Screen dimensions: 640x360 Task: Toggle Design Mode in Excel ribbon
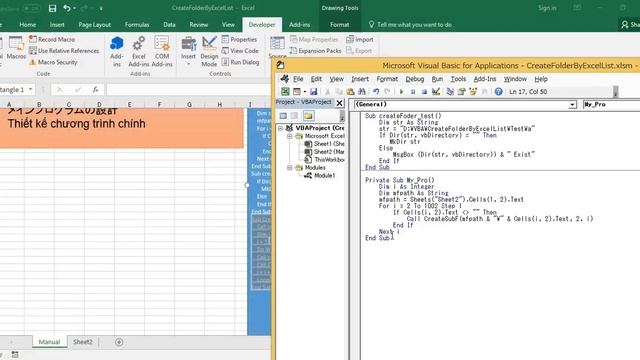pyautogui.click(x=209, y=51)
